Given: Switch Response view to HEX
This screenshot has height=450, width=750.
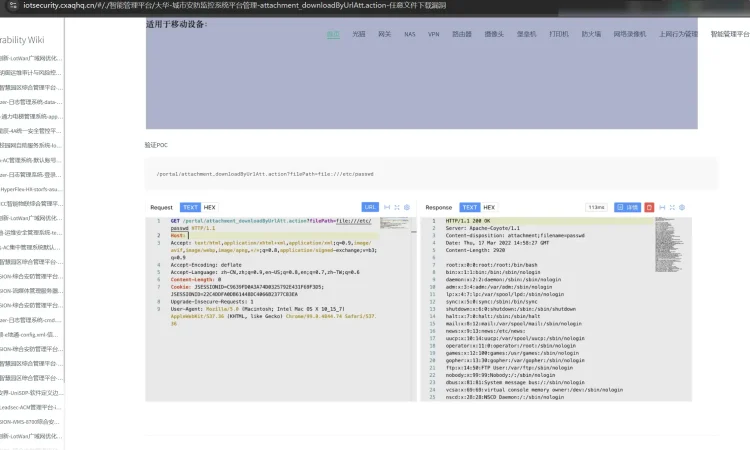Looking at the screenshot, I should [x=489, y=207].
